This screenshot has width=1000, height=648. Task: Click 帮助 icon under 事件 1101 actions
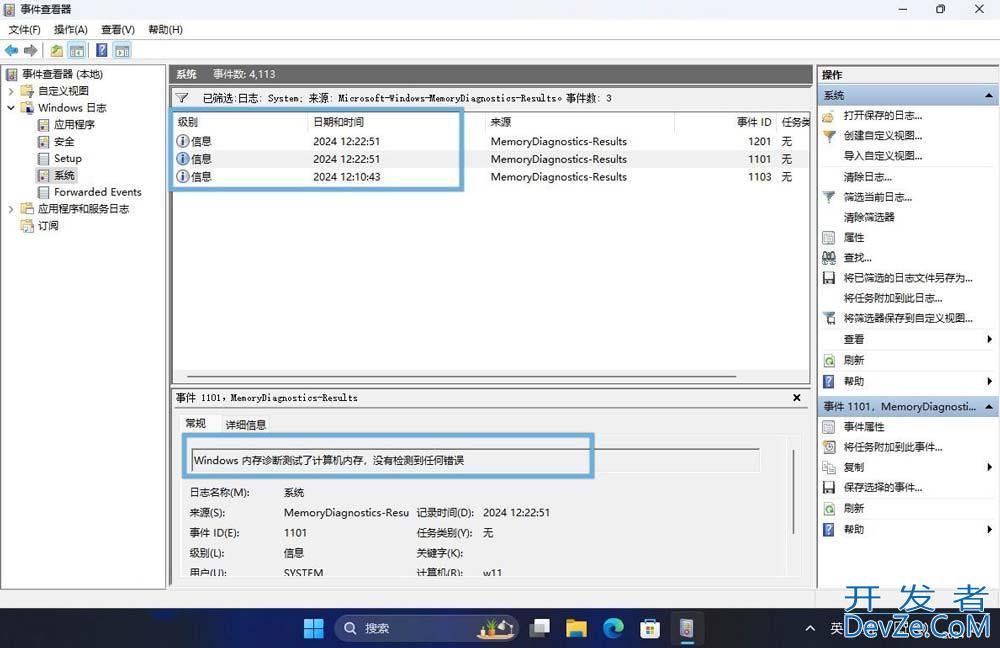(x=828, y=529)
